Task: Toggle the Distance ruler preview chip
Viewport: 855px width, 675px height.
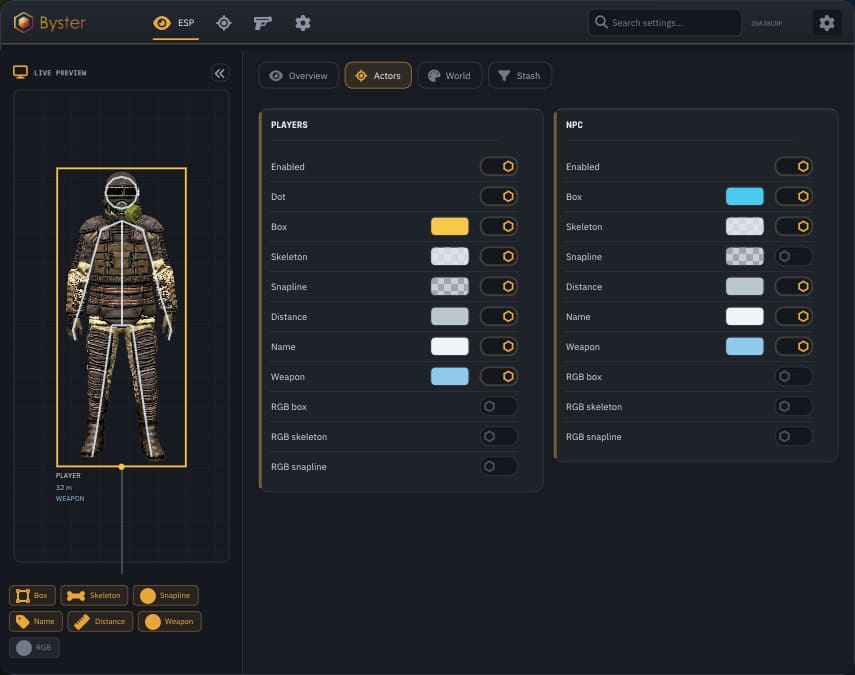Action: (100, 622)
